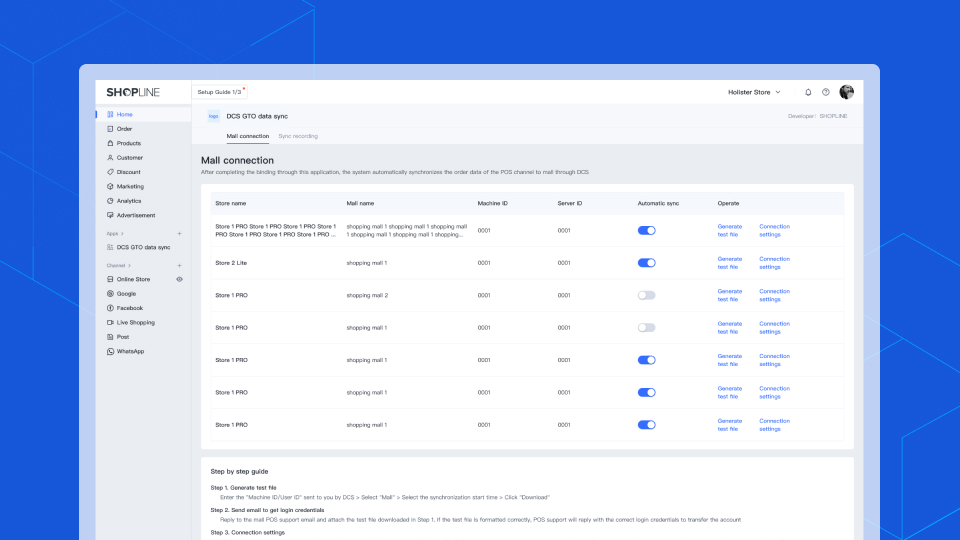Open the Live Shopping channel
960x540 pixels.
(x=136, y=323)
